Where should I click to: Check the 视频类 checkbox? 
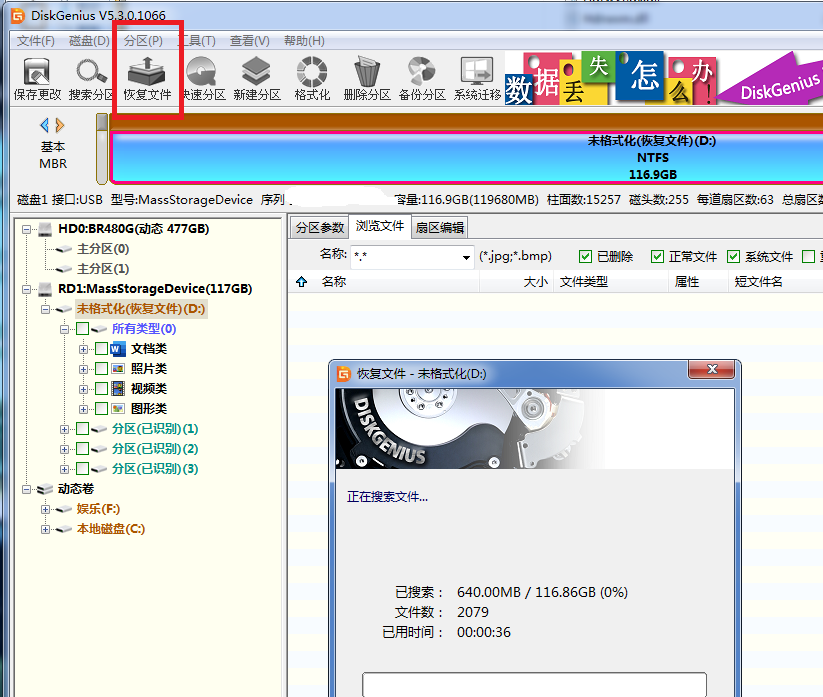pyautogui.click(x=102, y=389)
